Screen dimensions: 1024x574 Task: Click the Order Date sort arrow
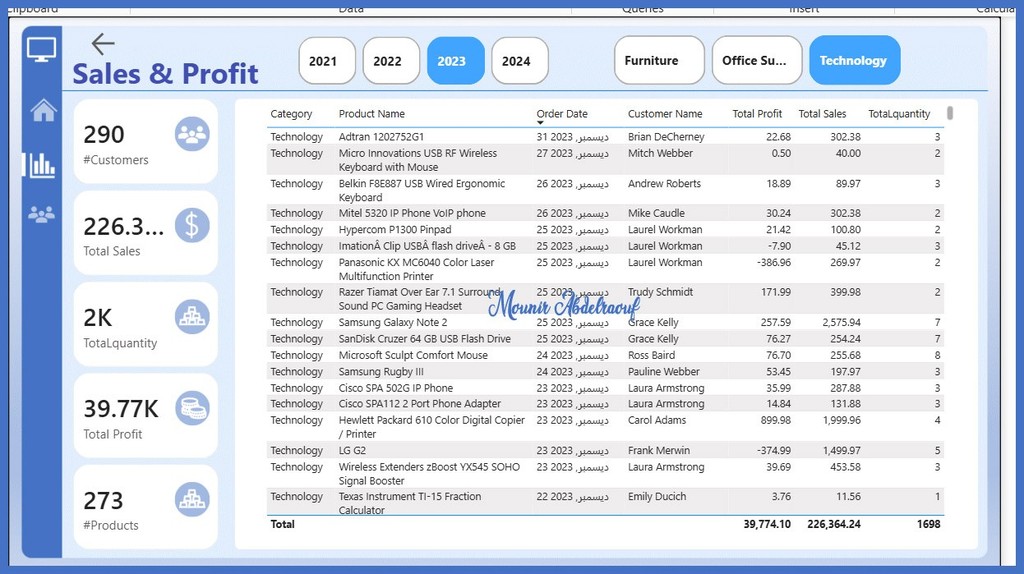(x=540, y=123)
